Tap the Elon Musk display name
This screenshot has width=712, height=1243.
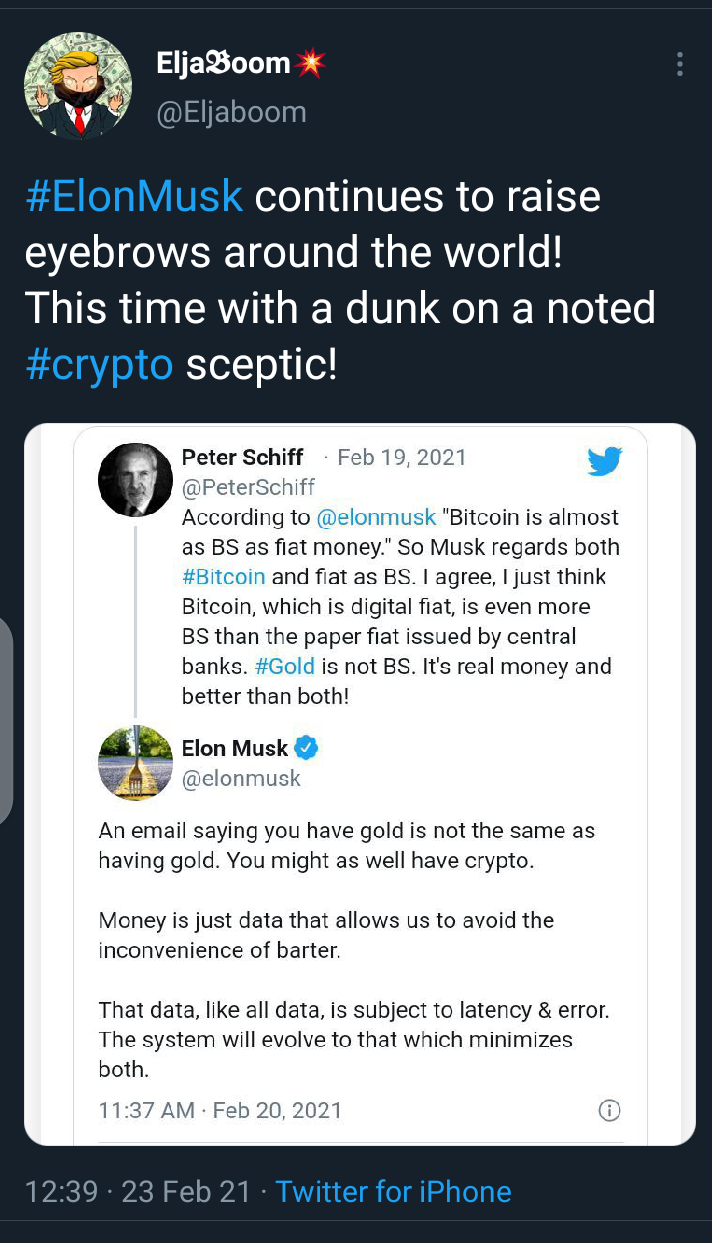point(235,748)
